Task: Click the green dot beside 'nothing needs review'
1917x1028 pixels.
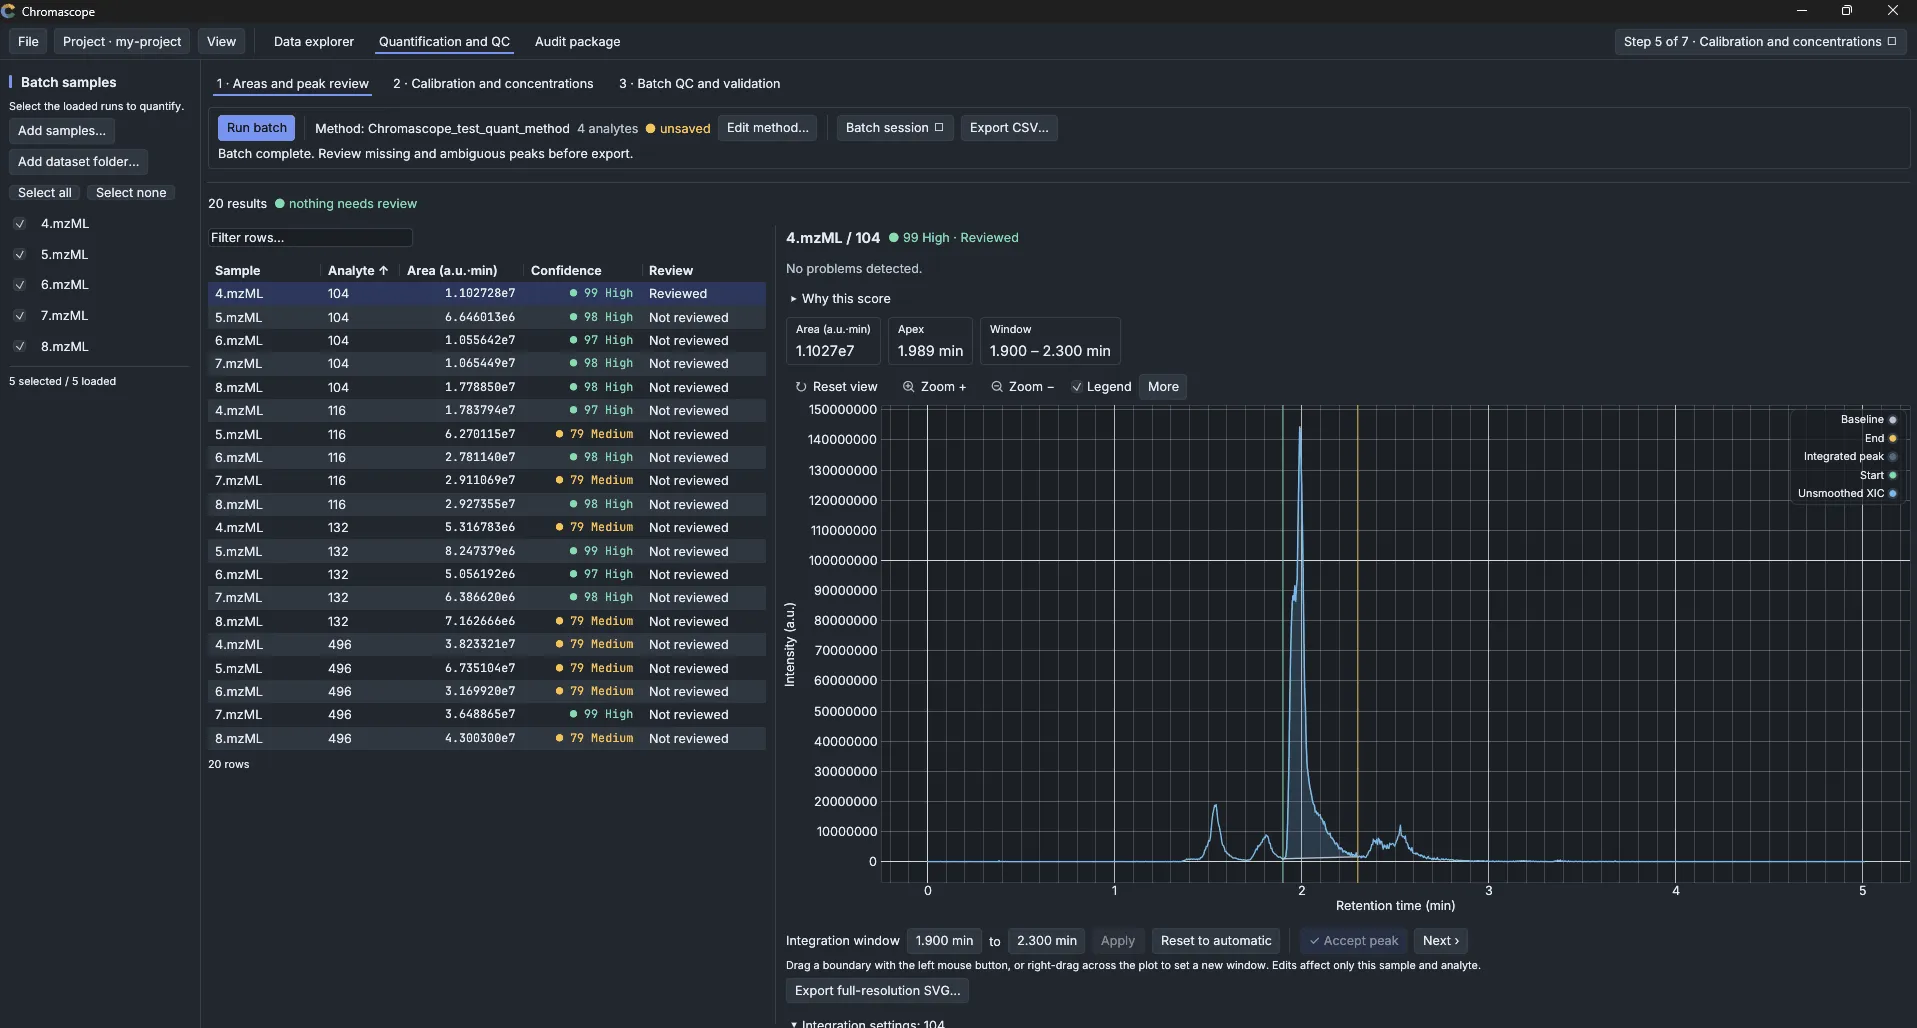Action: [x=280, y=203]
